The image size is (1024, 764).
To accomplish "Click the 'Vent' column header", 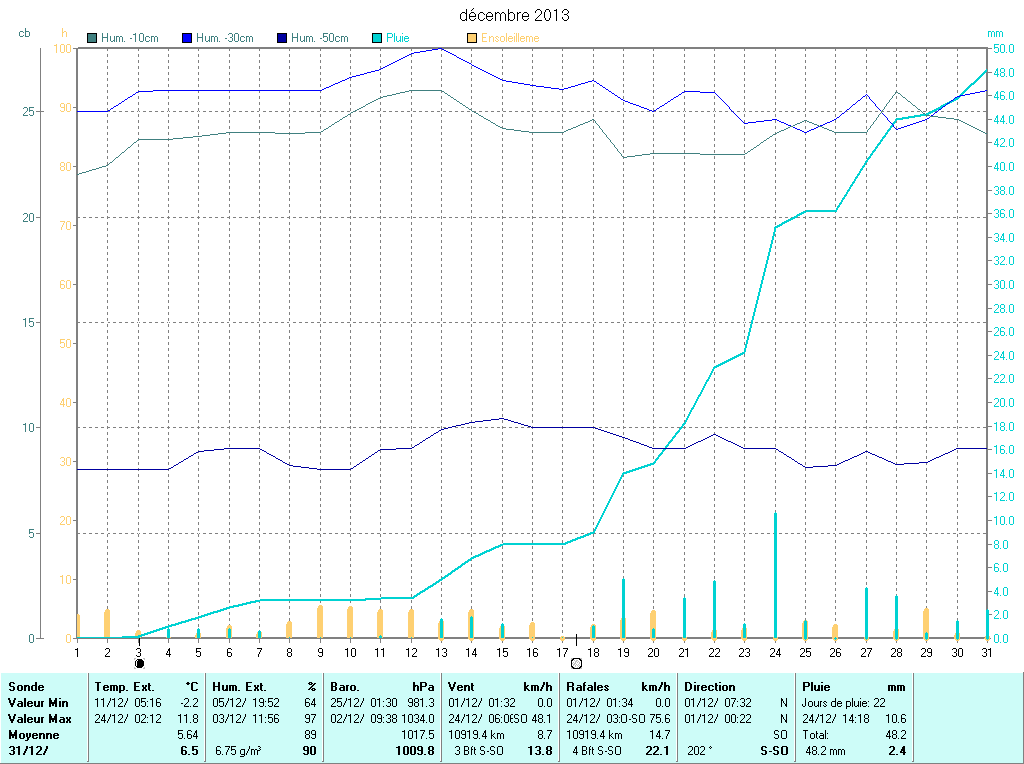I will click(460, 687).
